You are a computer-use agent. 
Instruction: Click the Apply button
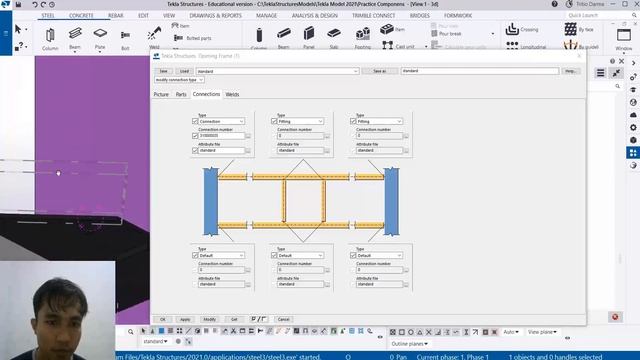pos(185,319)
